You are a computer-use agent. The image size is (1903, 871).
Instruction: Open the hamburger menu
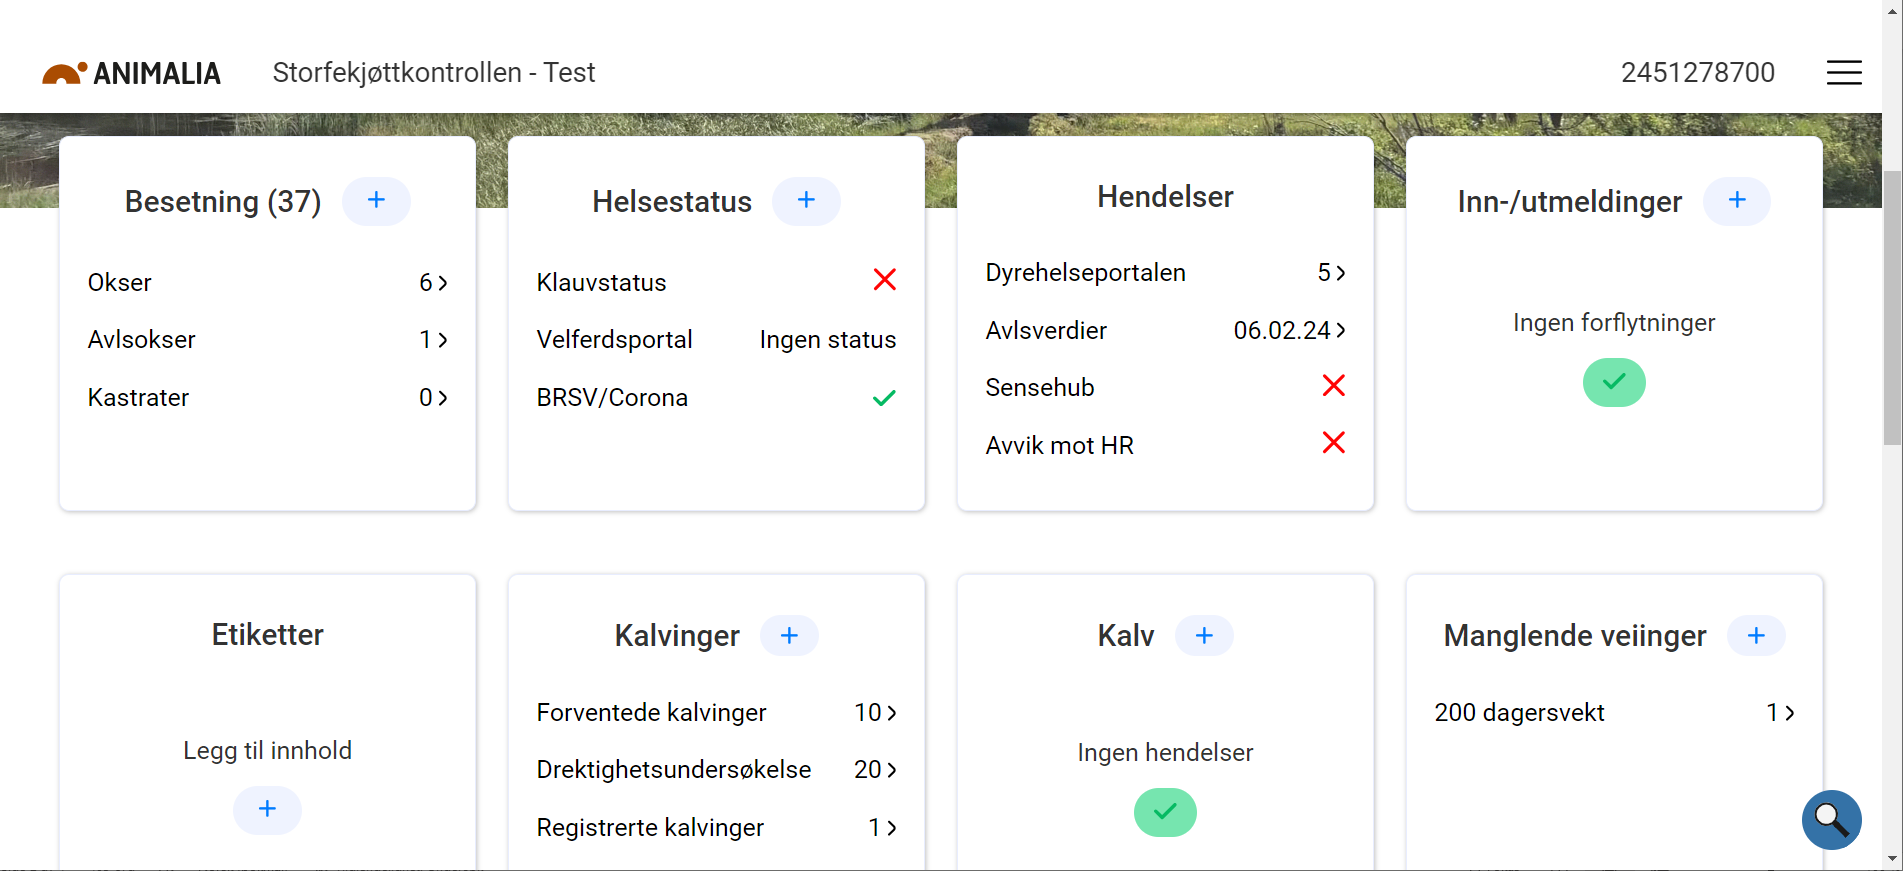[1843, 72]
